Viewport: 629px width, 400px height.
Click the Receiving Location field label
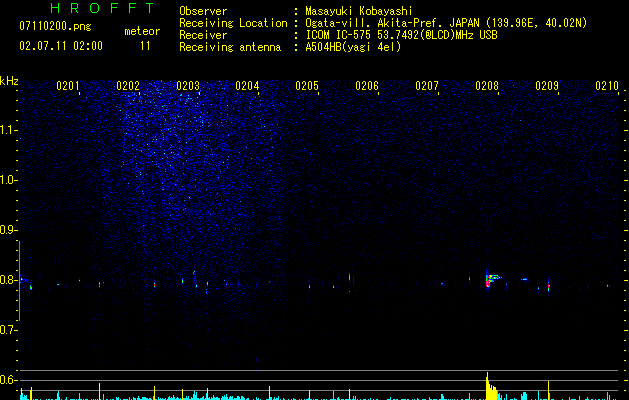pyautogui.click(x=233, y=23)
